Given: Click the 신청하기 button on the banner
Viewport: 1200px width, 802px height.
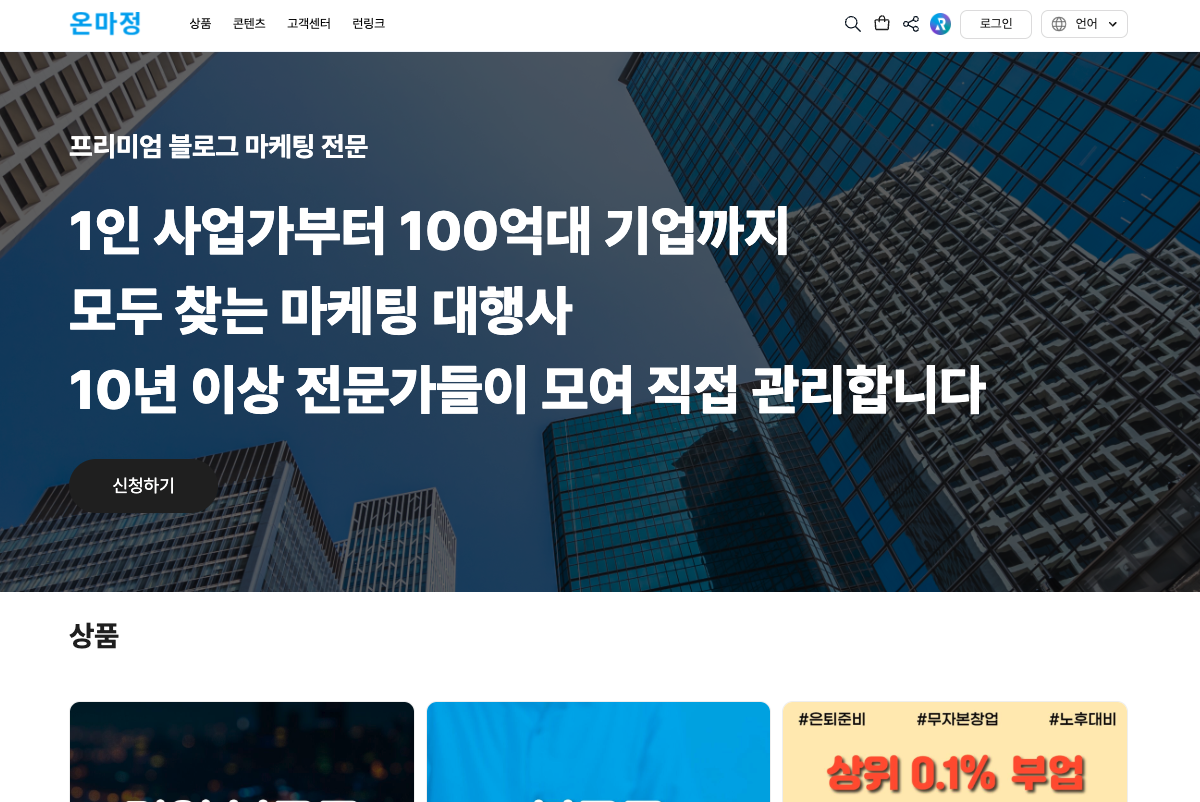Looking at the screenshot, I should (x=143, y=486).
